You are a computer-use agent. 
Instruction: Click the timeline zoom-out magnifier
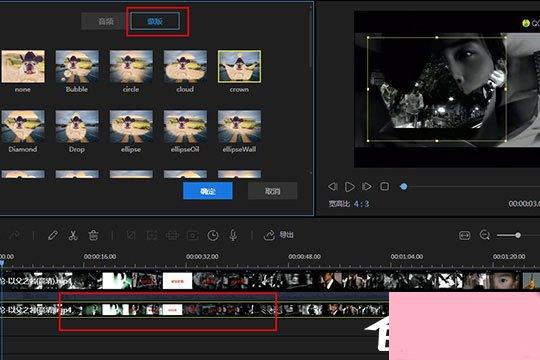pos(485,235)
